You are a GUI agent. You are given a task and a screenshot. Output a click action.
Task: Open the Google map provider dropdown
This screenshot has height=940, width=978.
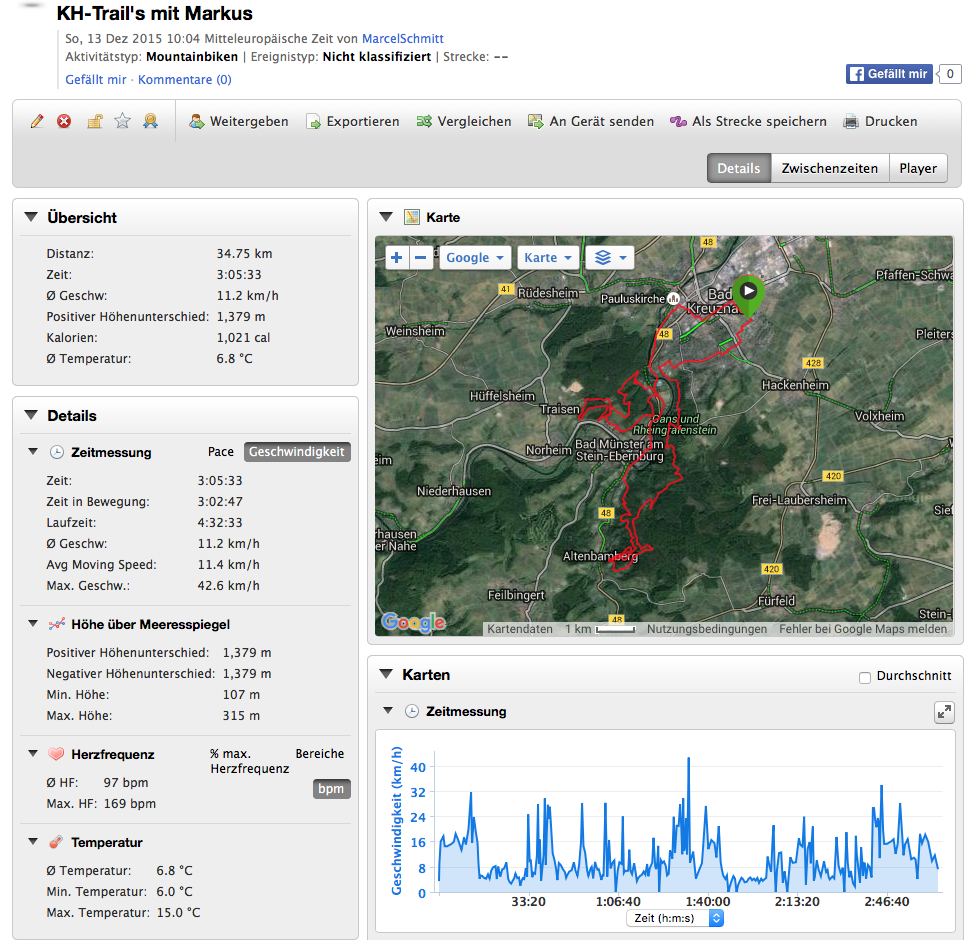475,258
